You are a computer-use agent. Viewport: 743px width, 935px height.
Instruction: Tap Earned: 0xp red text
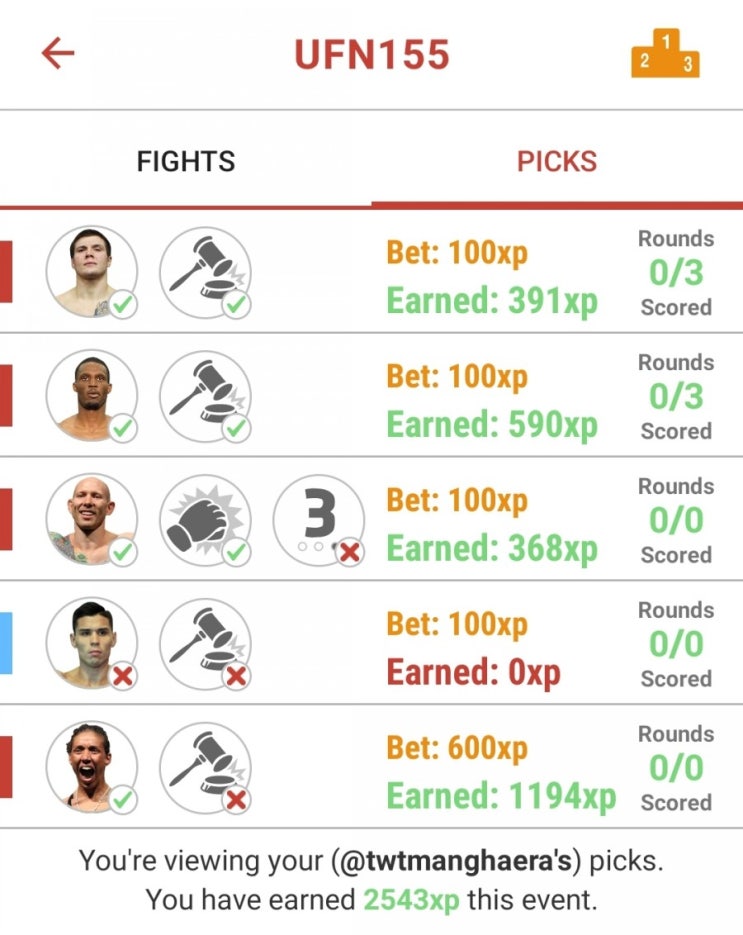(473, 673)
